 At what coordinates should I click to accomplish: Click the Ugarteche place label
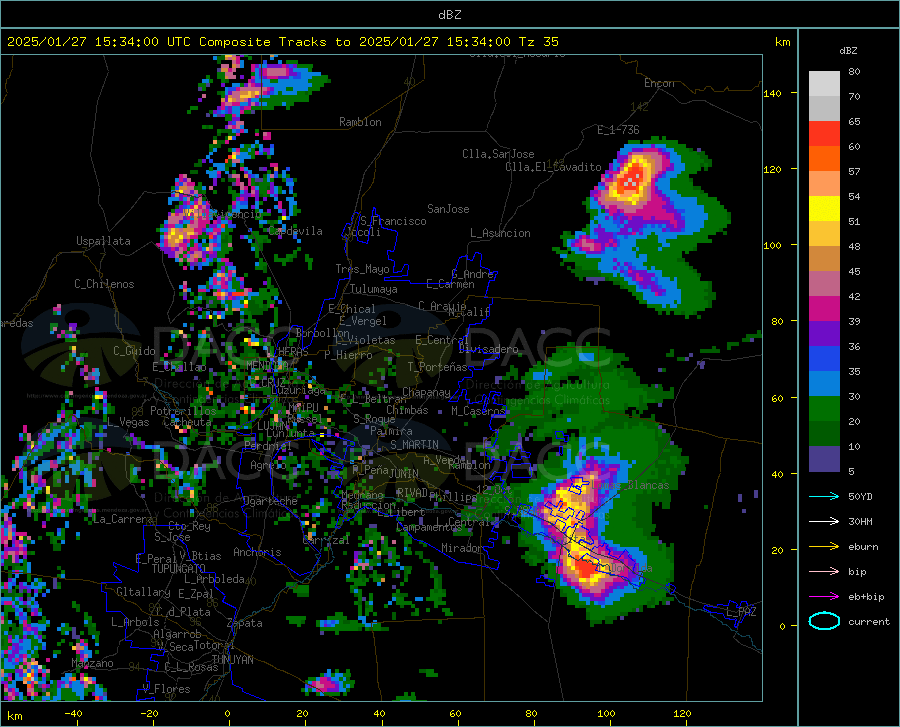[x=270, y=501]
